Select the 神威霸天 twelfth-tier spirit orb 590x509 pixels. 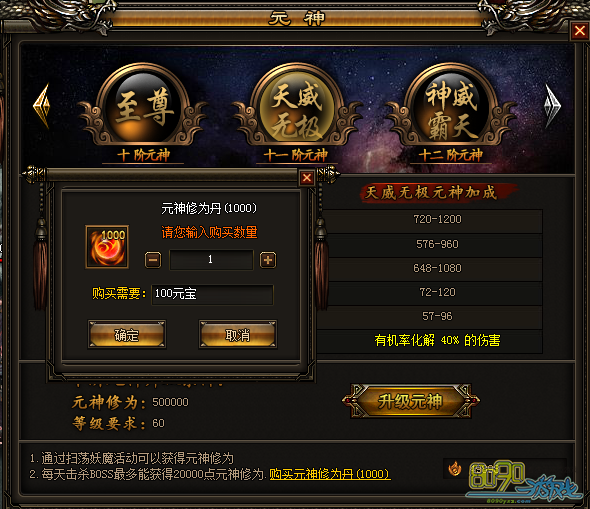coord(451,106)
